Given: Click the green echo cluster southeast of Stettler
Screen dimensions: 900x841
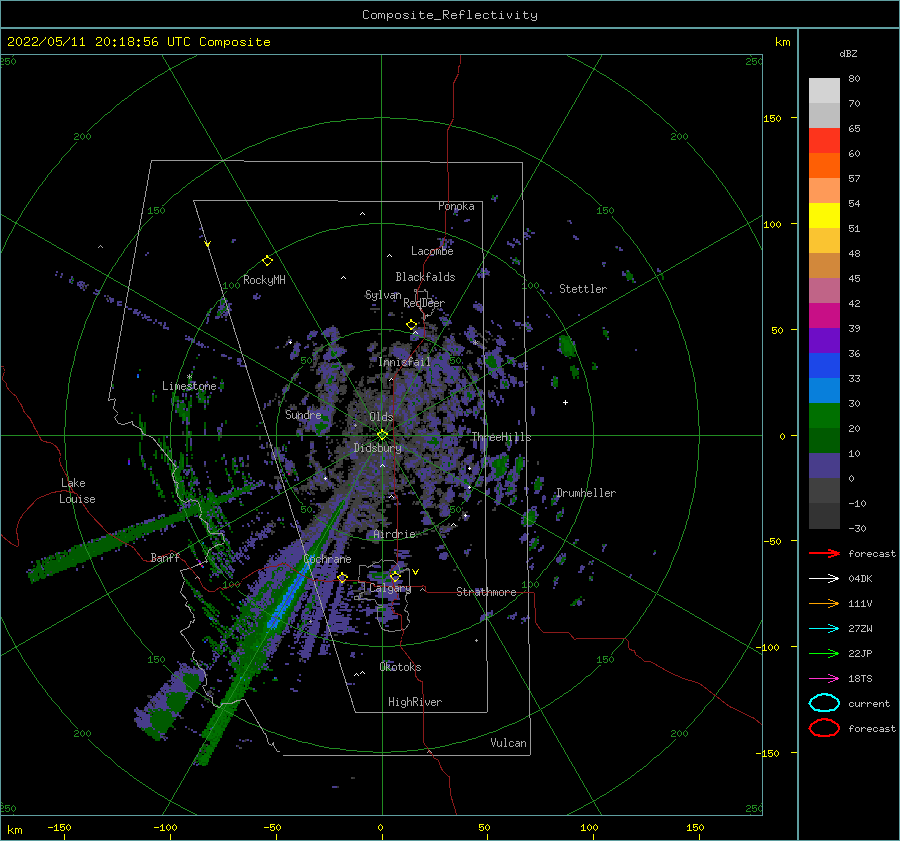Looking at the screenshot, I should click(567, 346).
